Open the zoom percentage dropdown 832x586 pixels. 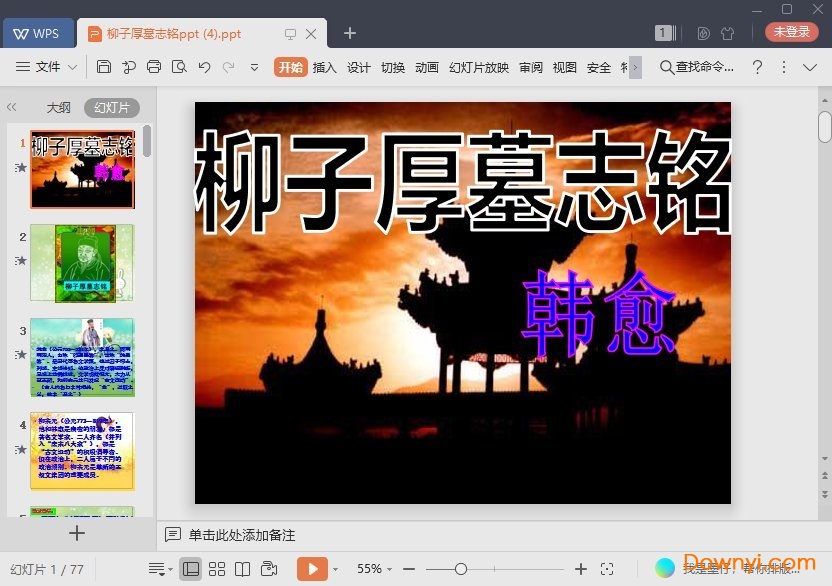[x=375, y=567]
